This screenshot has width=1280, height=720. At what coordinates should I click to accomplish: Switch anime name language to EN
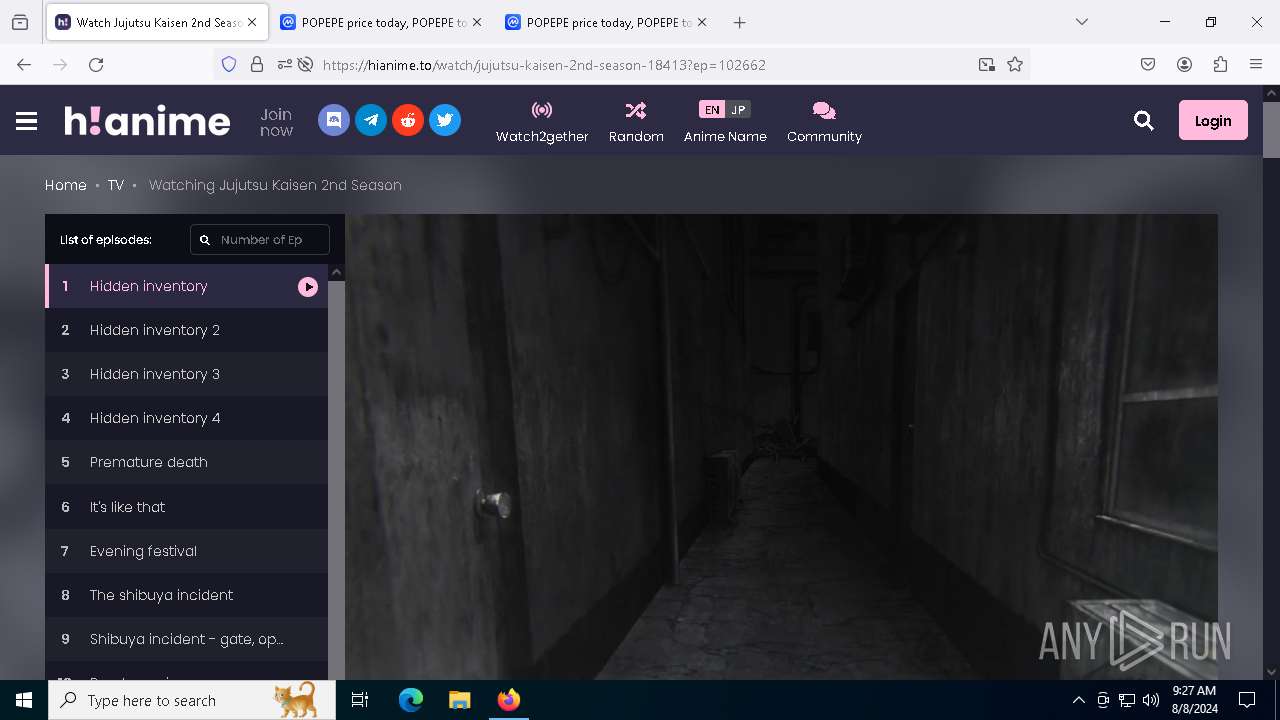coord(712,110)
